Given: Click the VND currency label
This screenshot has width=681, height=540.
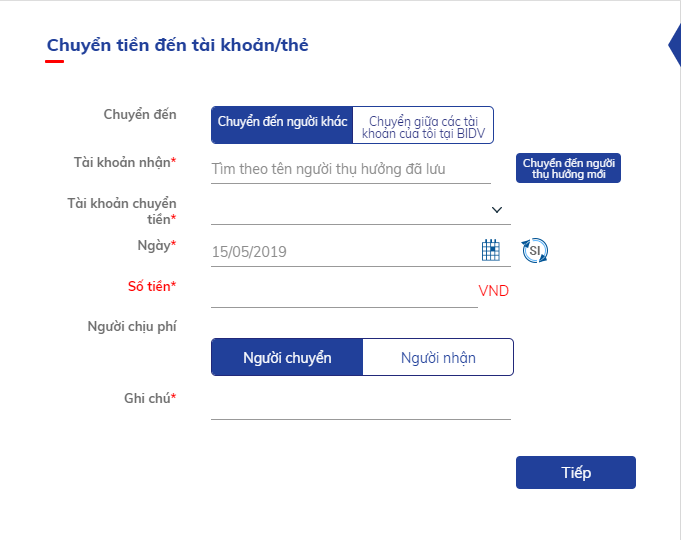Looking at the screenshot, I should pos(493,291).
